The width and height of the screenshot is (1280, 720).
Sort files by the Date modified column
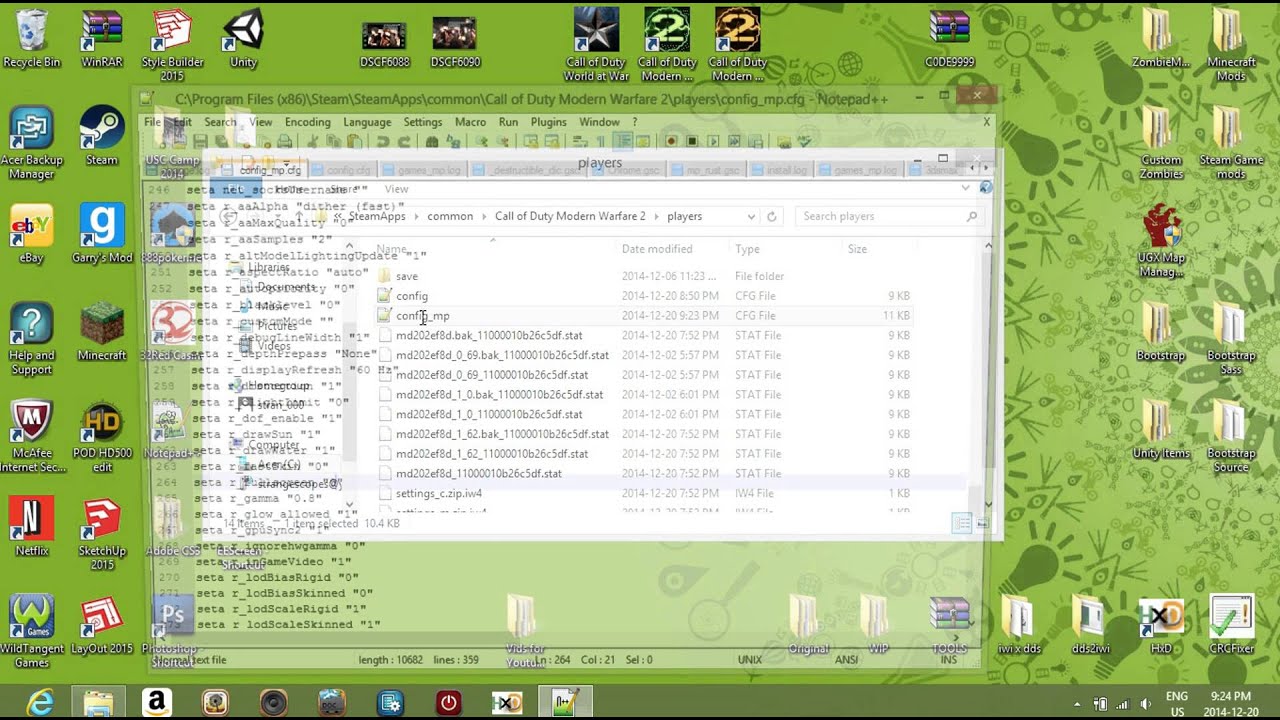coord(657,249)
